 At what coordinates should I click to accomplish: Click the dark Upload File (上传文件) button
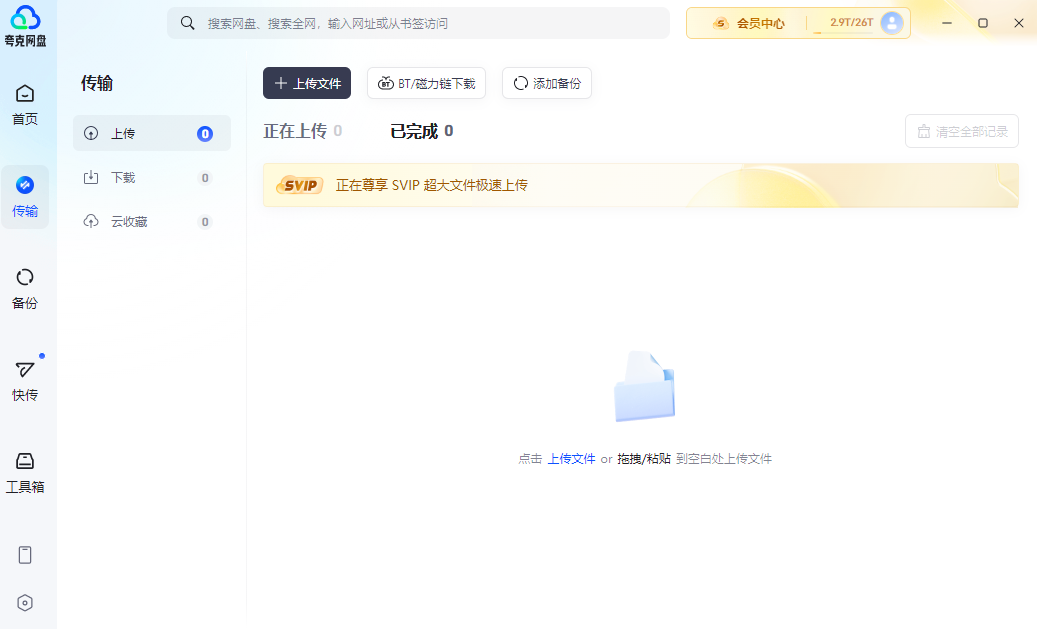tap(307, 84)
